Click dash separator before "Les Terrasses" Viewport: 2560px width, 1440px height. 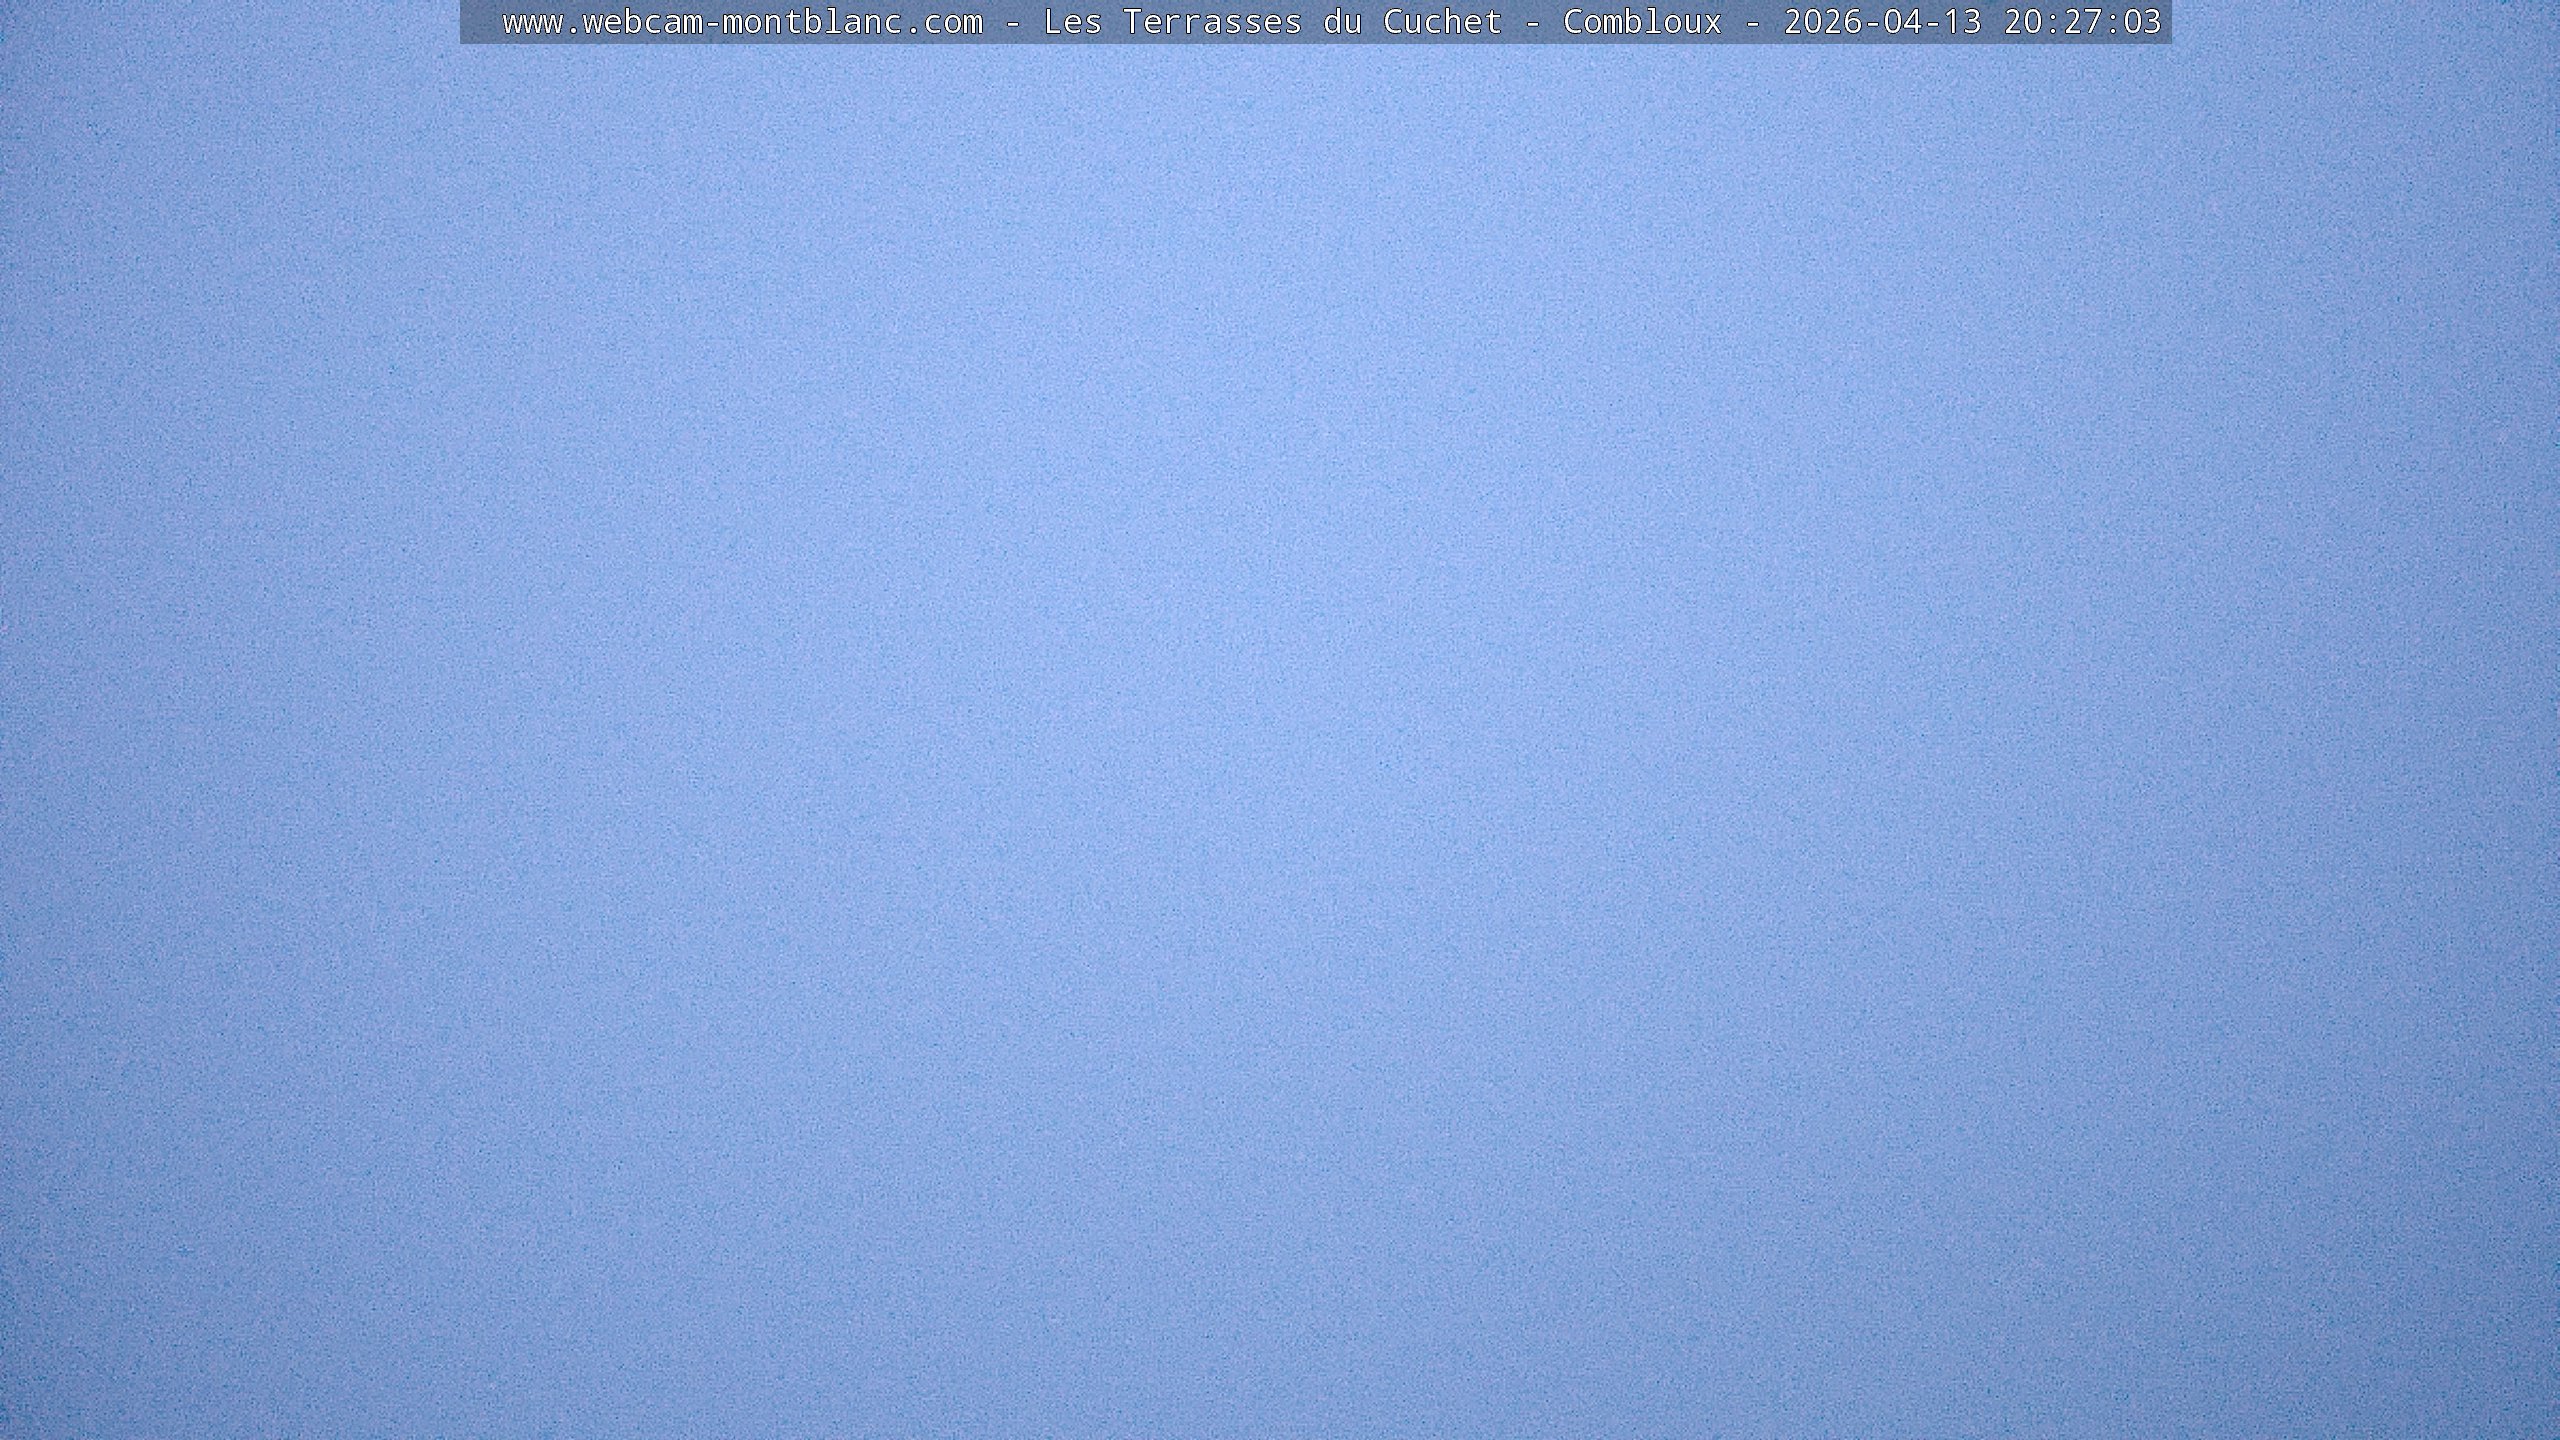click(1012, 22)
